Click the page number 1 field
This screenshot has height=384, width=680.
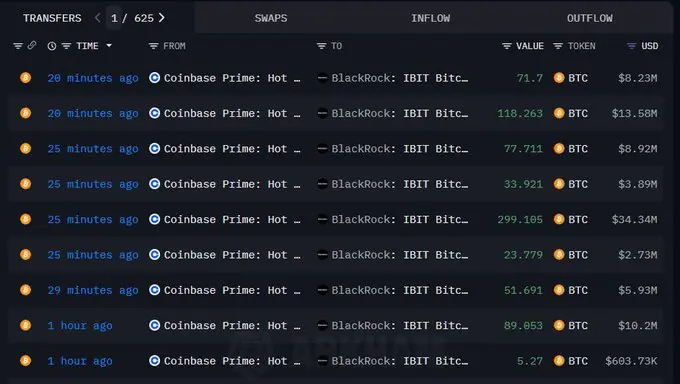click(x=114, y=18)
